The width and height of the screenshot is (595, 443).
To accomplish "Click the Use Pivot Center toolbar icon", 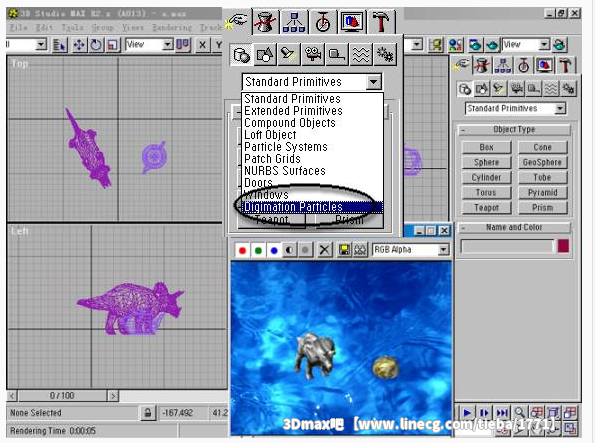I will coord(183,45).
